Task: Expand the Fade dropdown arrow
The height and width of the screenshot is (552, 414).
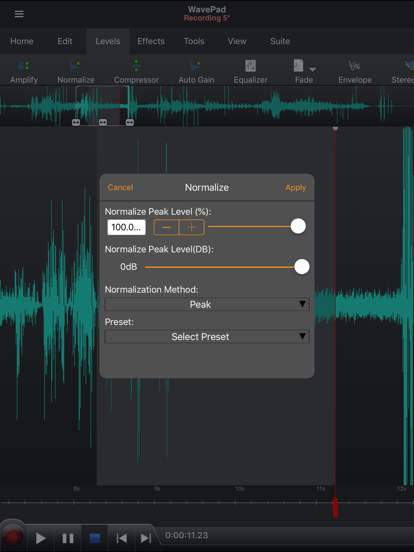Action: [313, 69]
